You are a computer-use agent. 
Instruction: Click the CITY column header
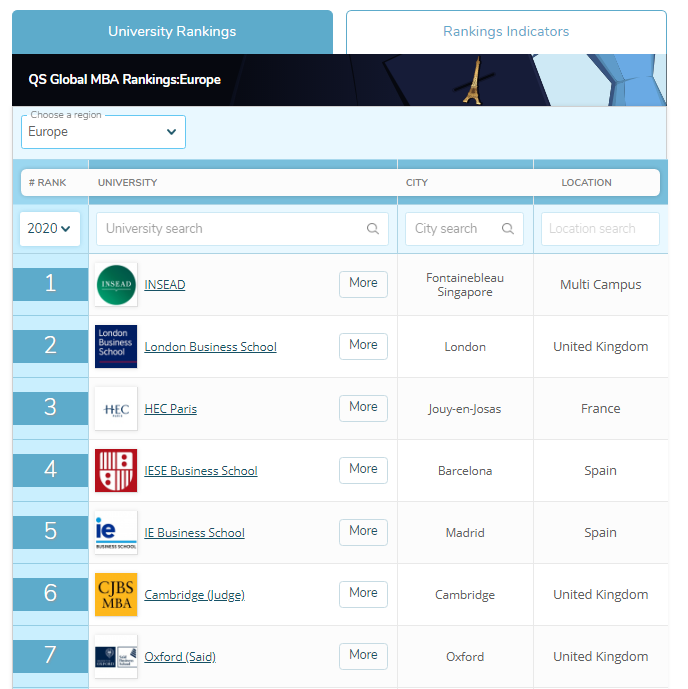(416, 183)
